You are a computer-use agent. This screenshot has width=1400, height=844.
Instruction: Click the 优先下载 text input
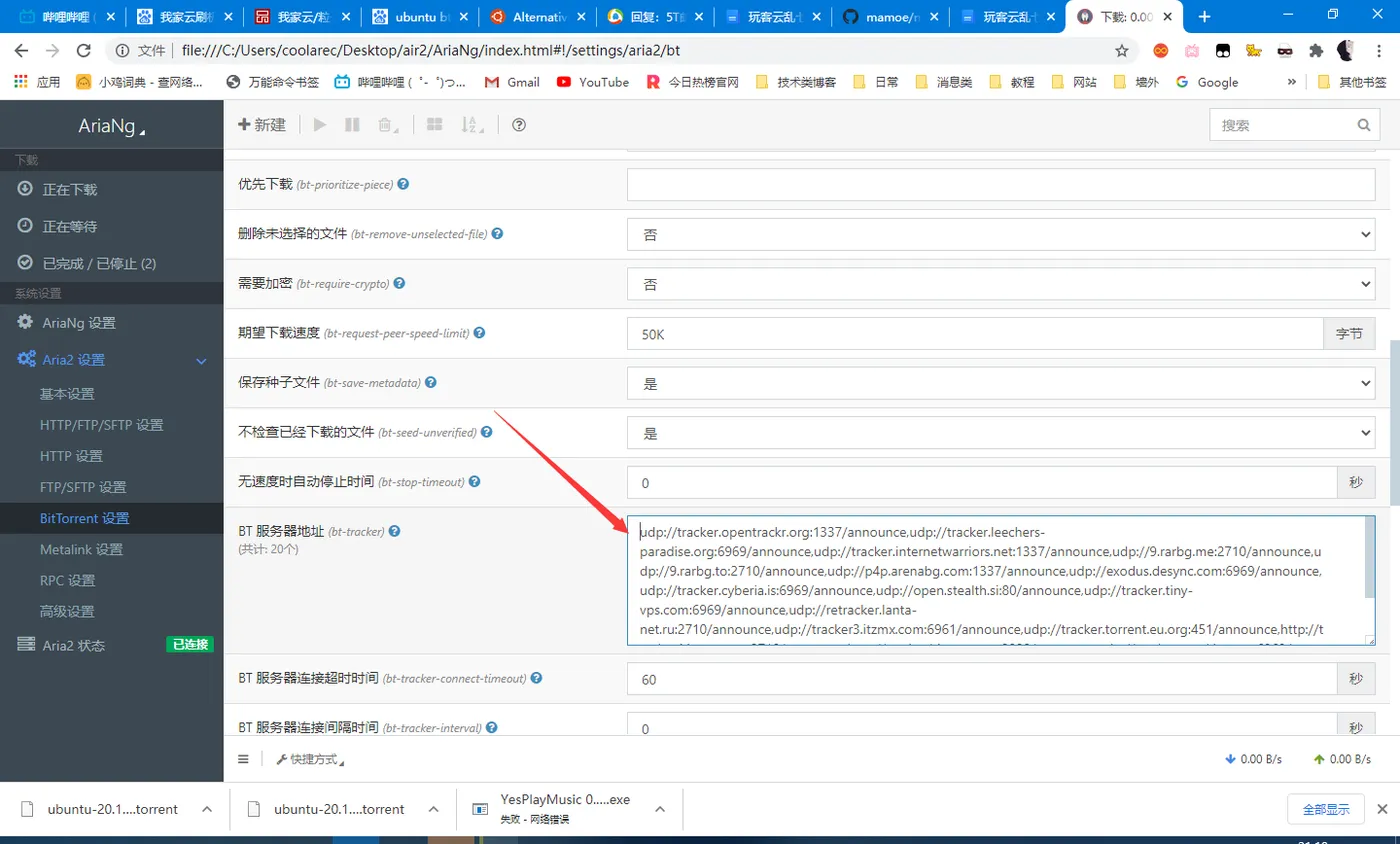pos(1001,185)
